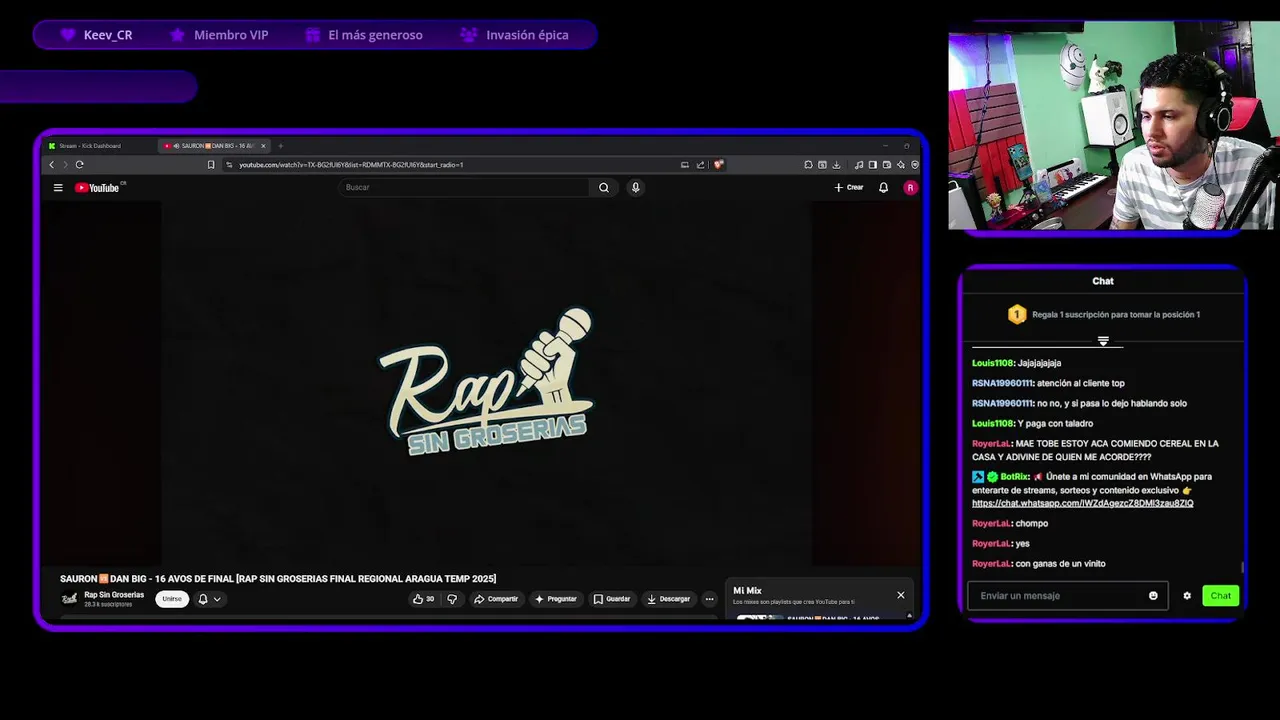Click the Mi Mix playlist heading
Viewport: 1280px width, 720px height.
[x=747, y=591]
